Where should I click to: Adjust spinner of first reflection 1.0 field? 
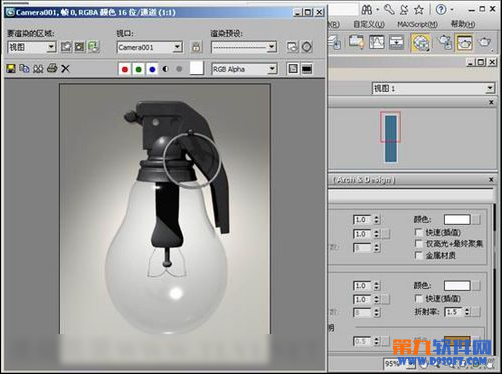tap(376, 219)
